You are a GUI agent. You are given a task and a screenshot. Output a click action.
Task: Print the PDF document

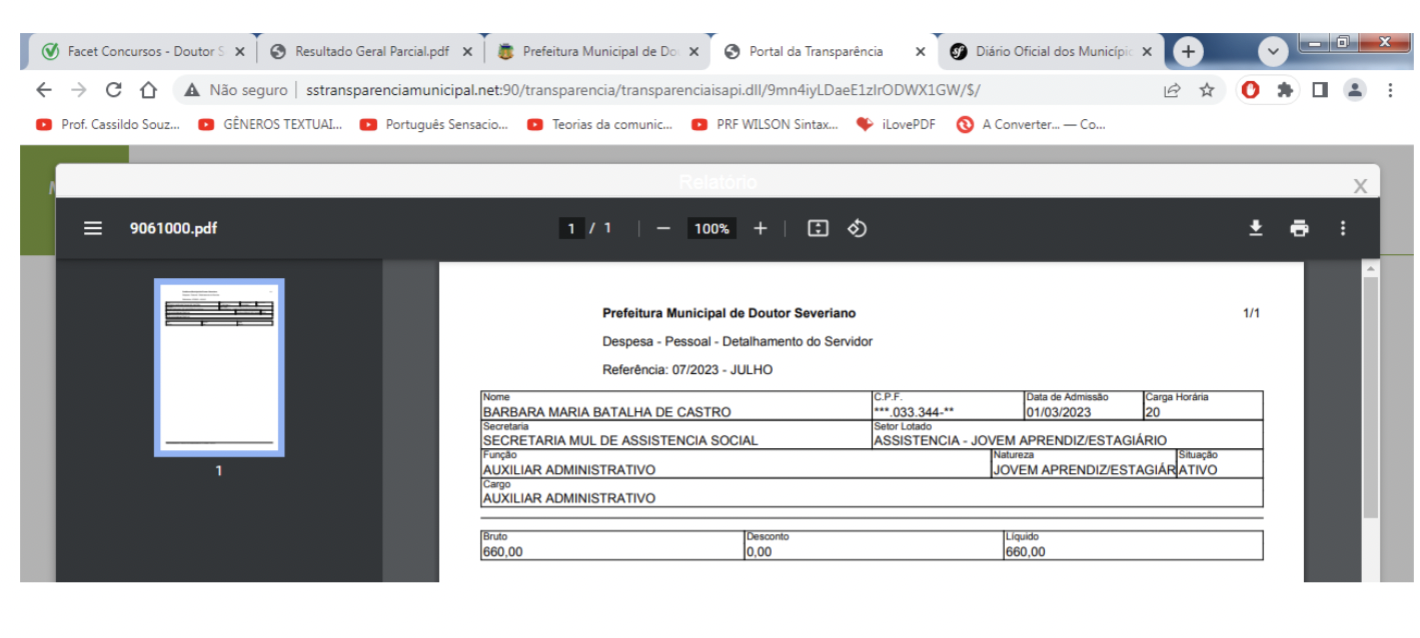coord(1299,229)
